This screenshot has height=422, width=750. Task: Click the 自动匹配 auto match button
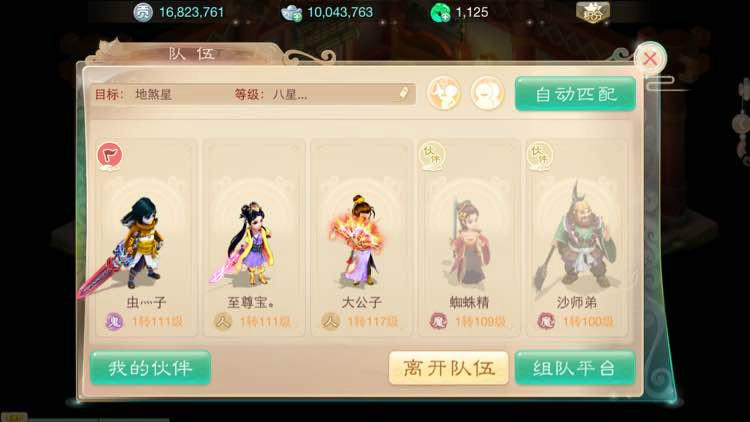point(575,94)
